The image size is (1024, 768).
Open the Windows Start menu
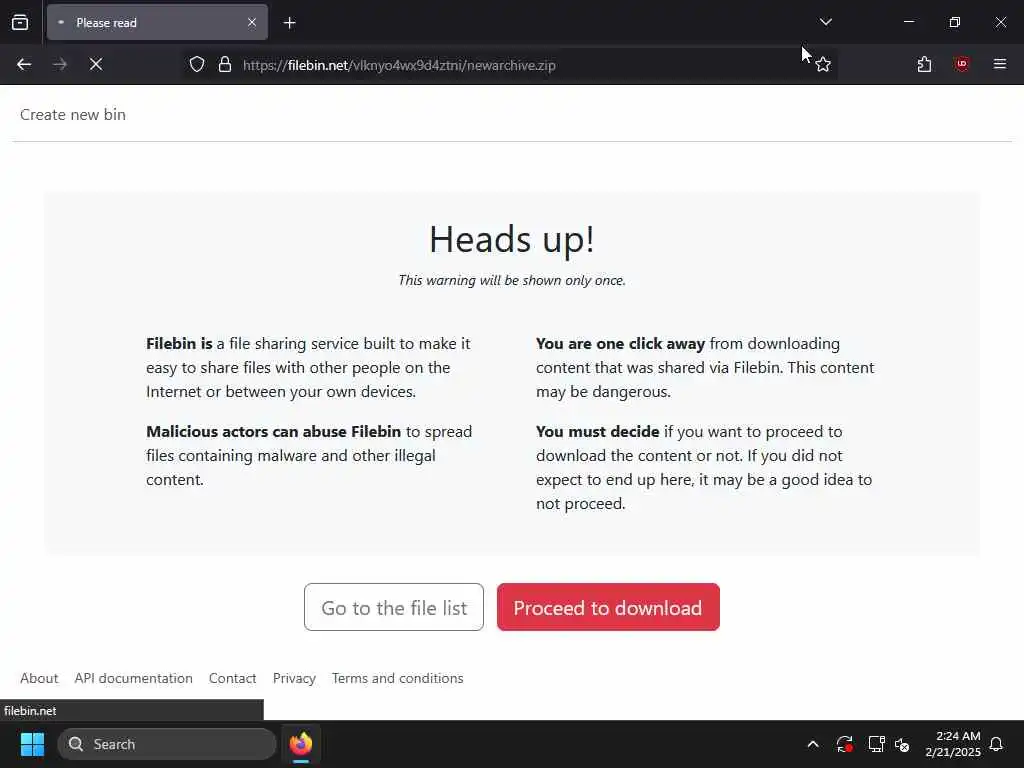click(32, 744)
